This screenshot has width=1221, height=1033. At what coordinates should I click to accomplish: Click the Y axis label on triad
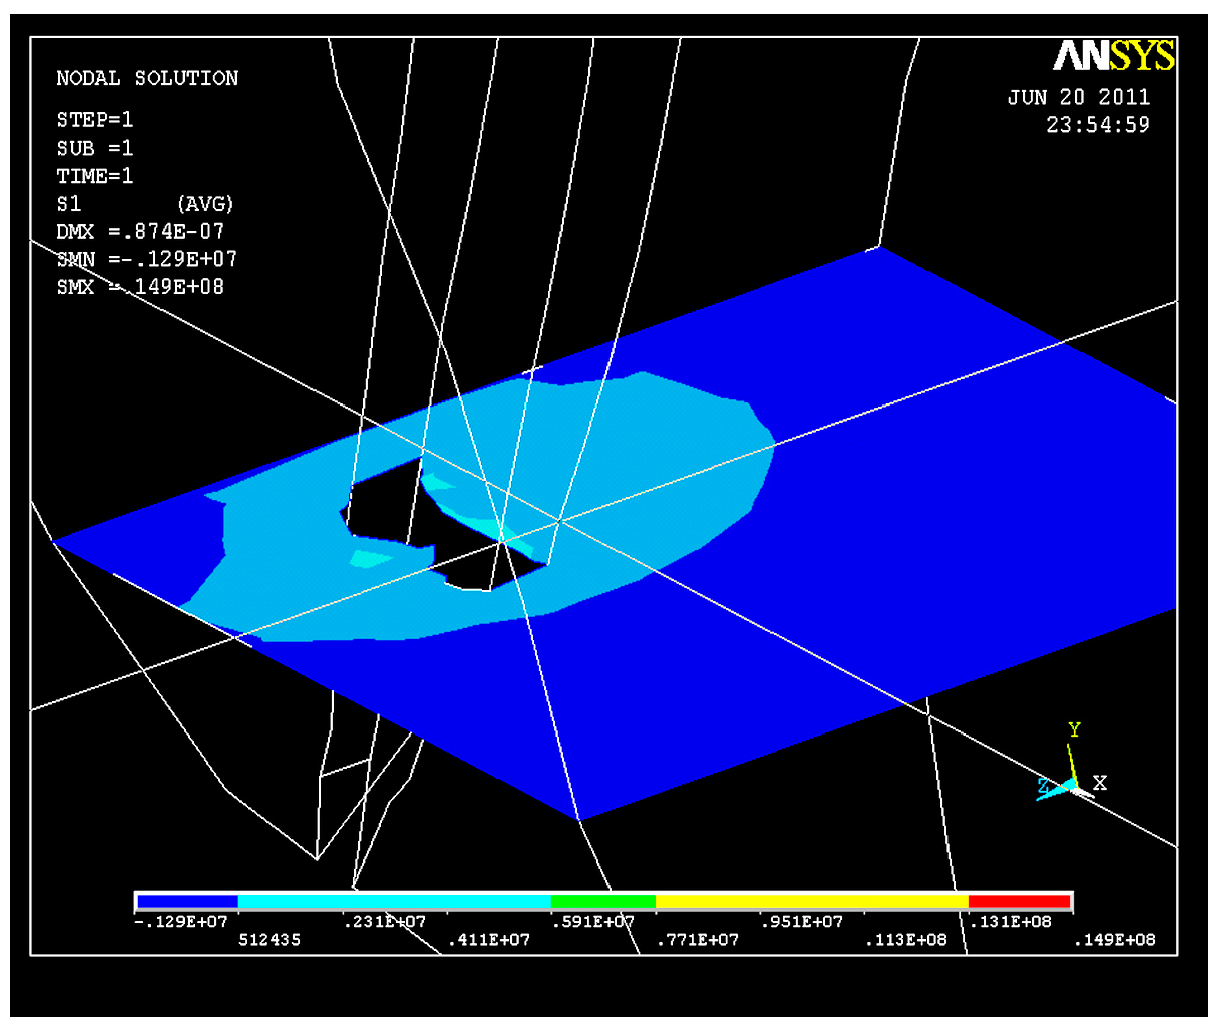click(1074, 730)
